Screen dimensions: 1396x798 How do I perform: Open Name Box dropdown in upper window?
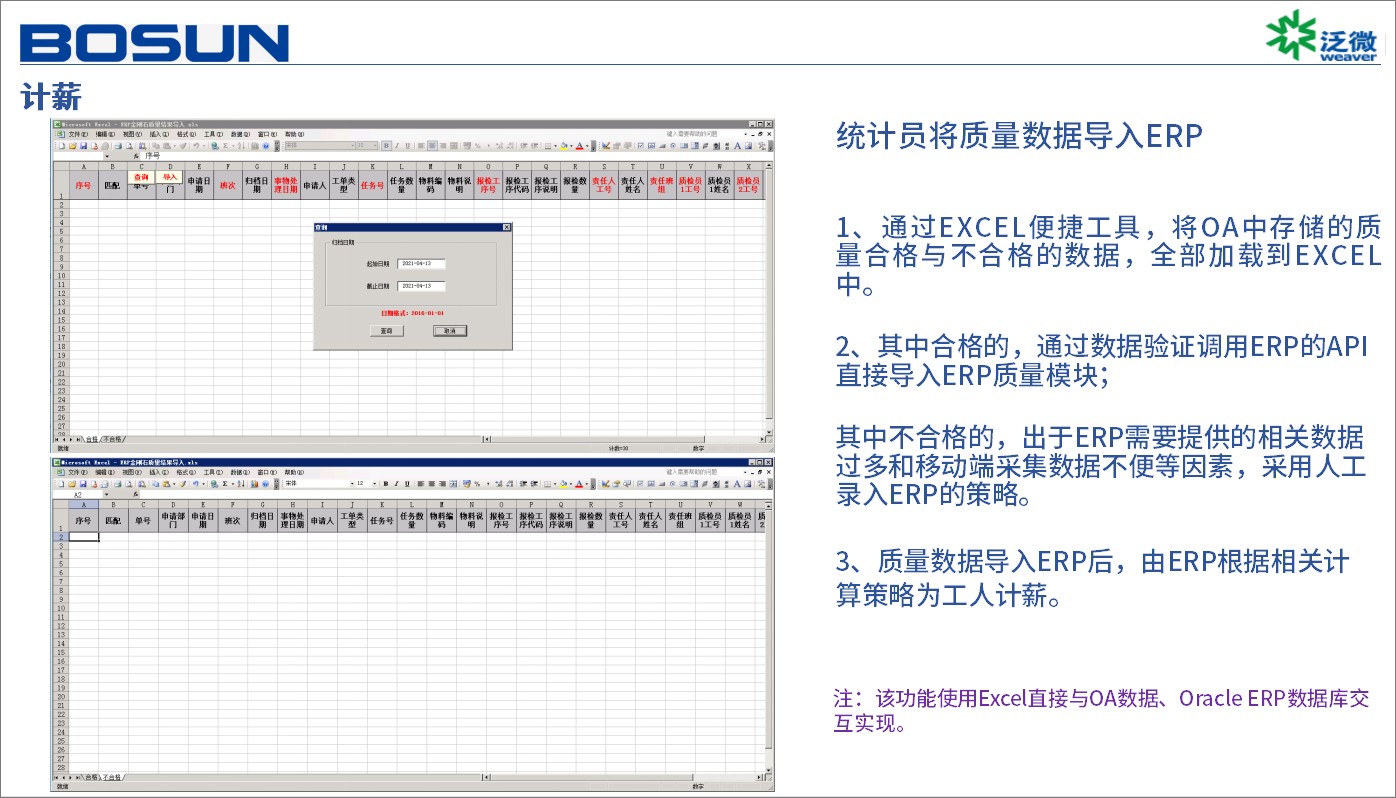pos(107,157)
